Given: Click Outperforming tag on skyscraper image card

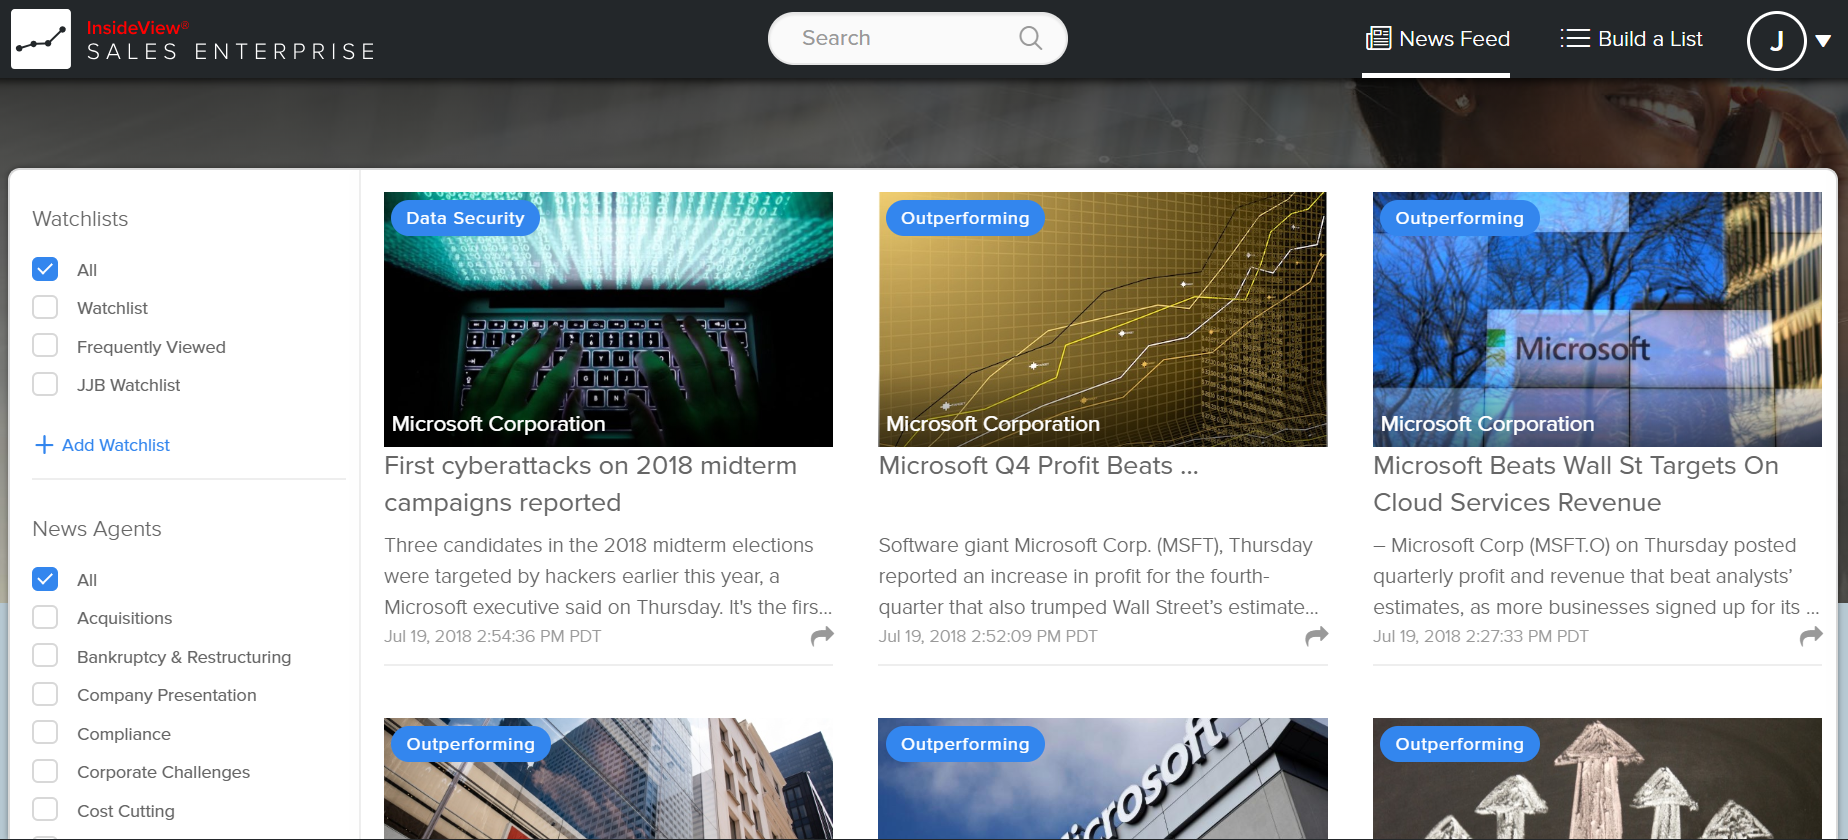Looking at the screenshot, I should tap(470, 744).
